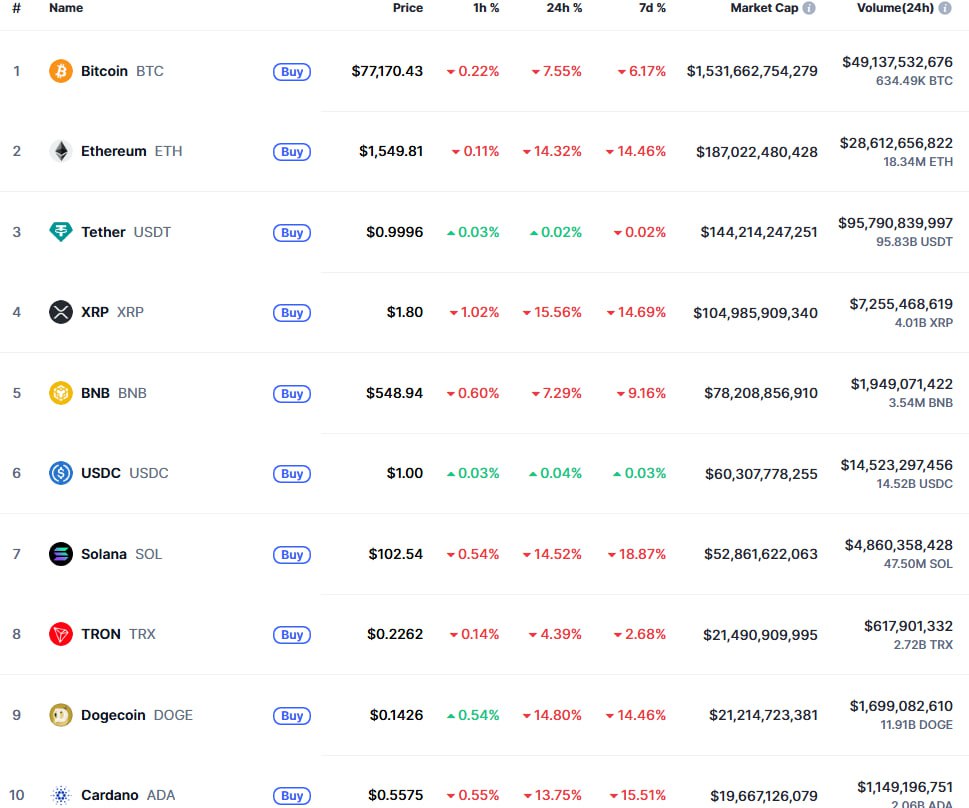Click the Dogecoin logo icon

point(61,715)
